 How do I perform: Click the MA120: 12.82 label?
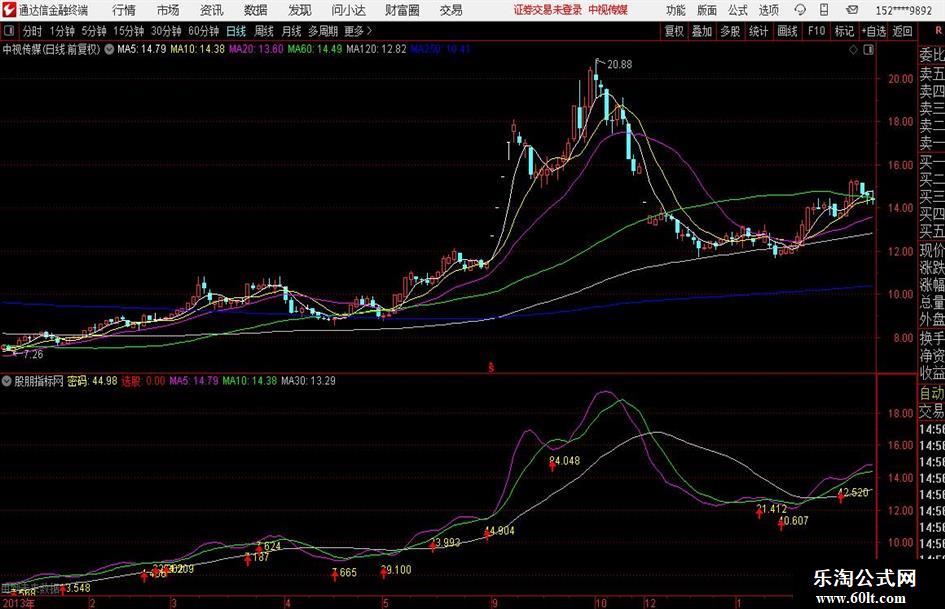377,49
